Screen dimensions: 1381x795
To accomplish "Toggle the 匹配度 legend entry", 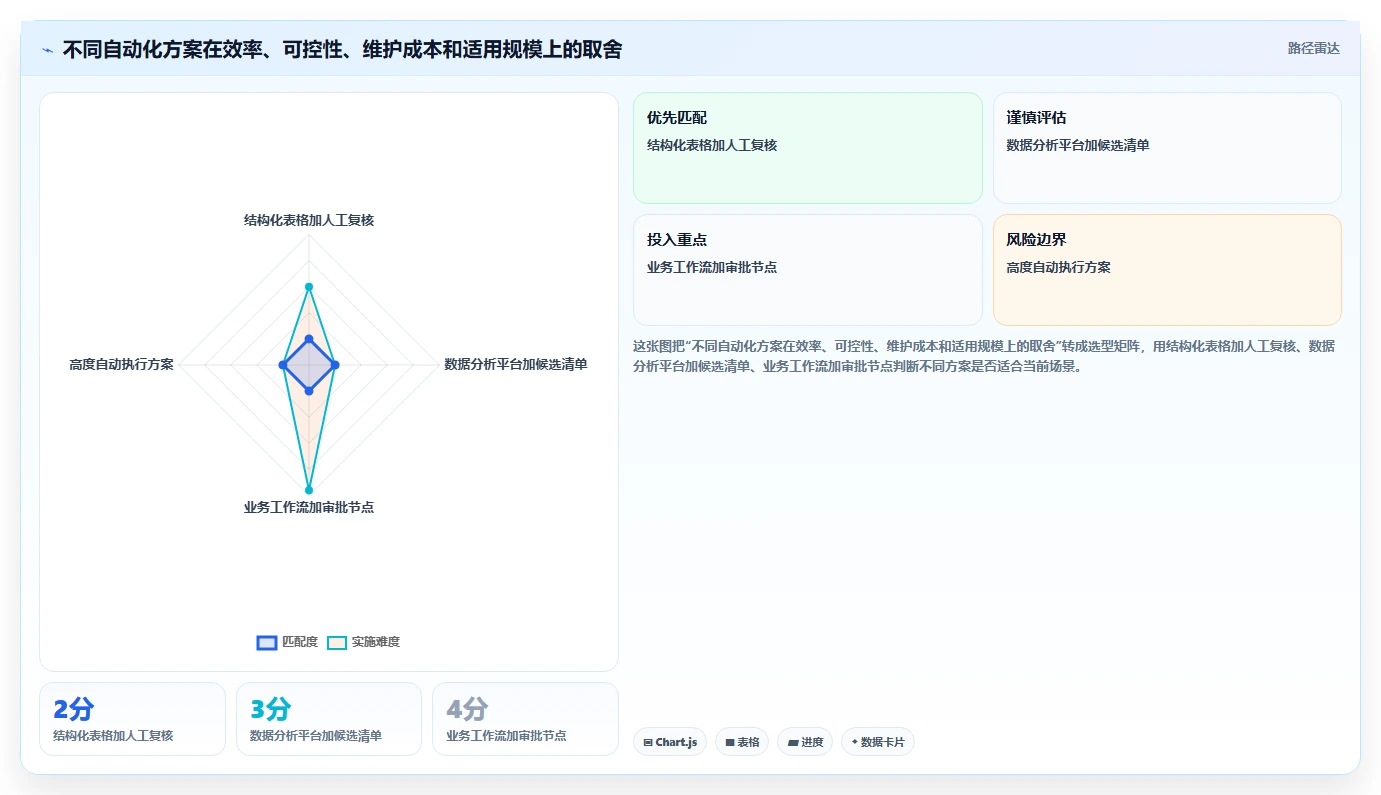I will point(287,642).
